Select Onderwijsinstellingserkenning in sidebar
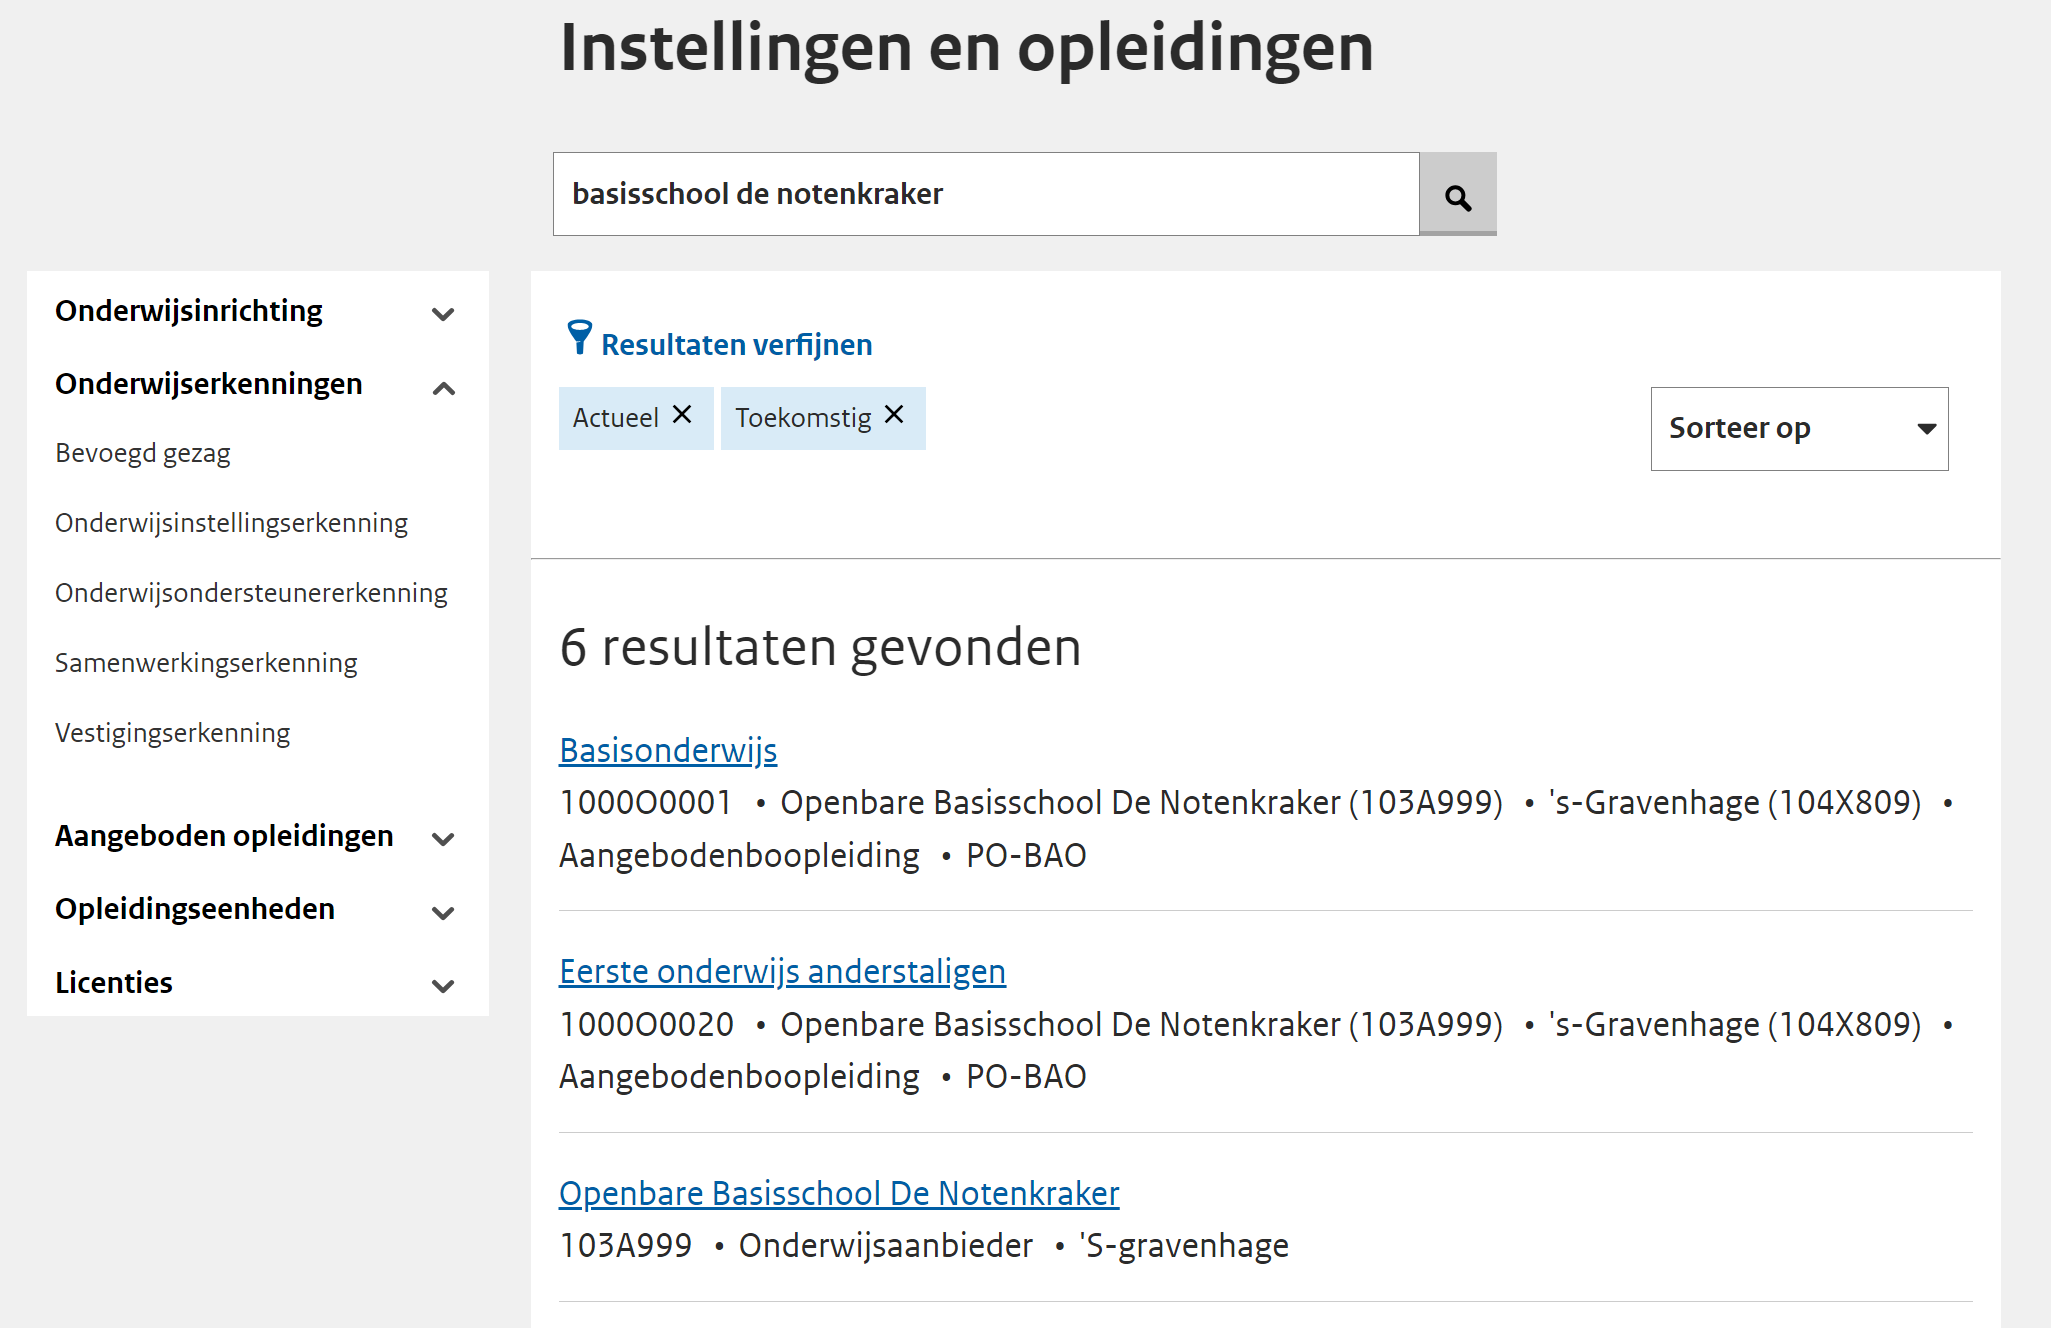 [232, 523]
